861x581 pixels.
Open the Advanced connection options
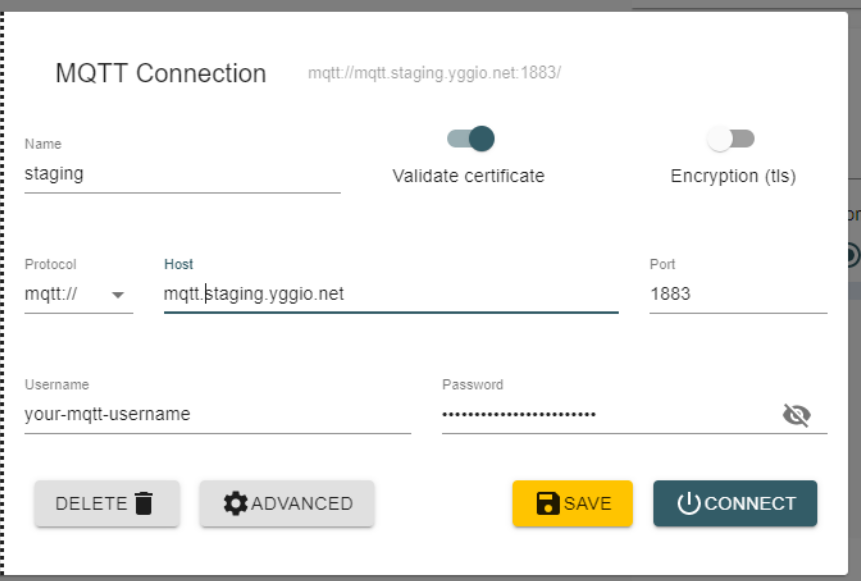pos(287,503)
